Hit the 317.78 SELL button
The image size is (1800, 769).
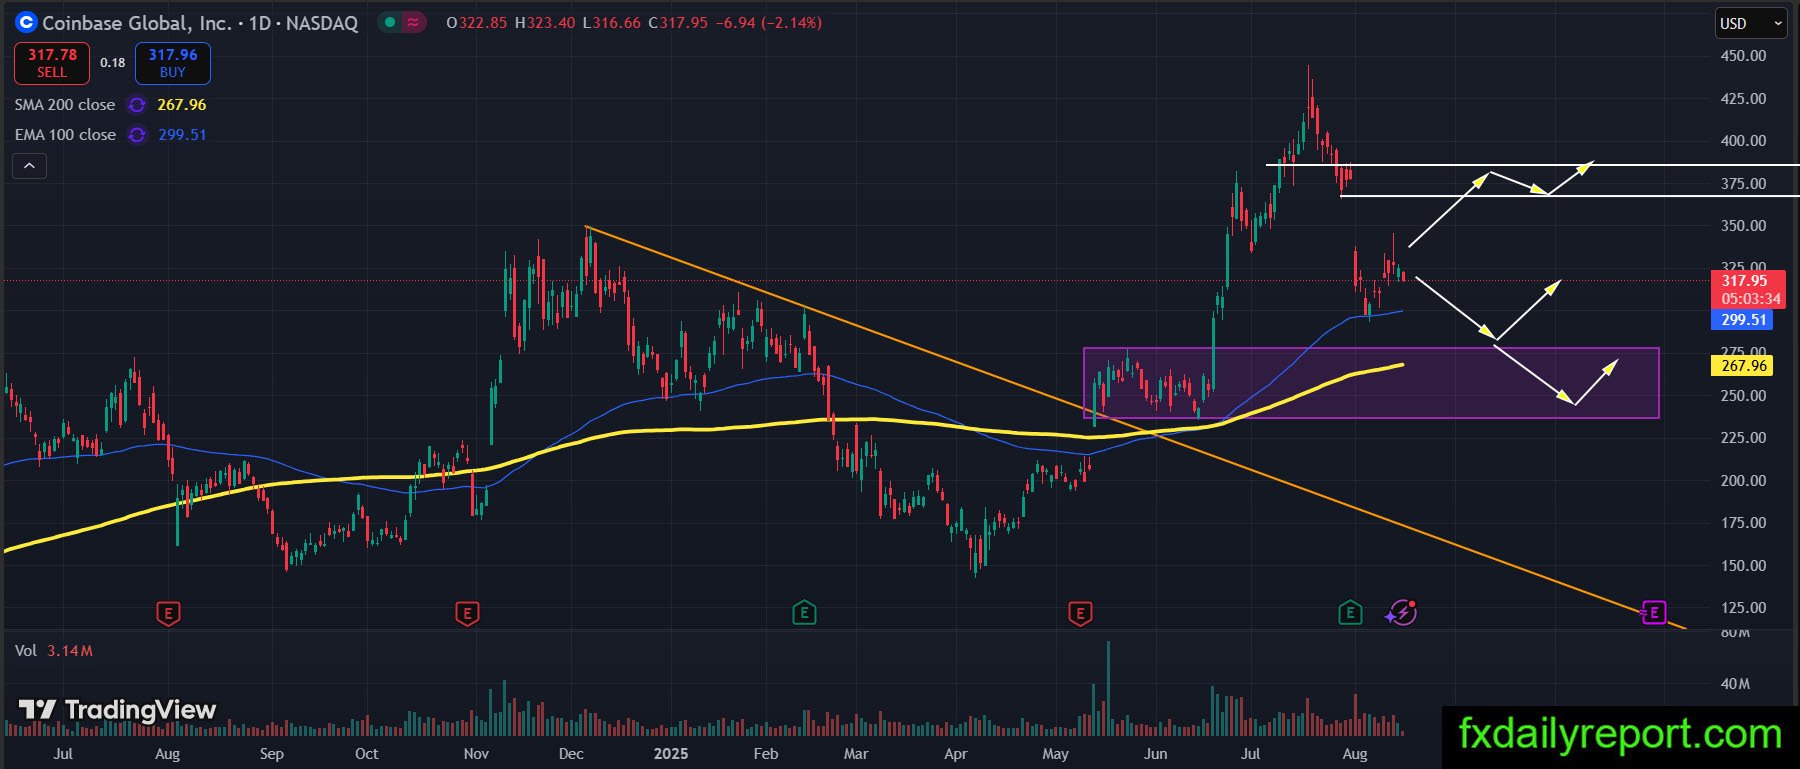tap(52, 63)
